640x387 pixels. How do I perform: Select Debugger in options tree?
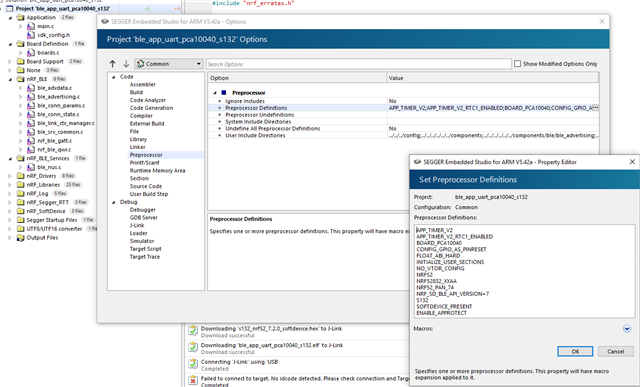pyautogui.click(x=143, y=210)
